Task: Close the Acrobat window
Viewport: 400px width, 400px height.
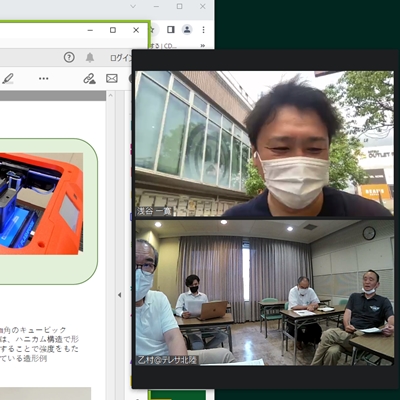Action: tap(136, 30)
